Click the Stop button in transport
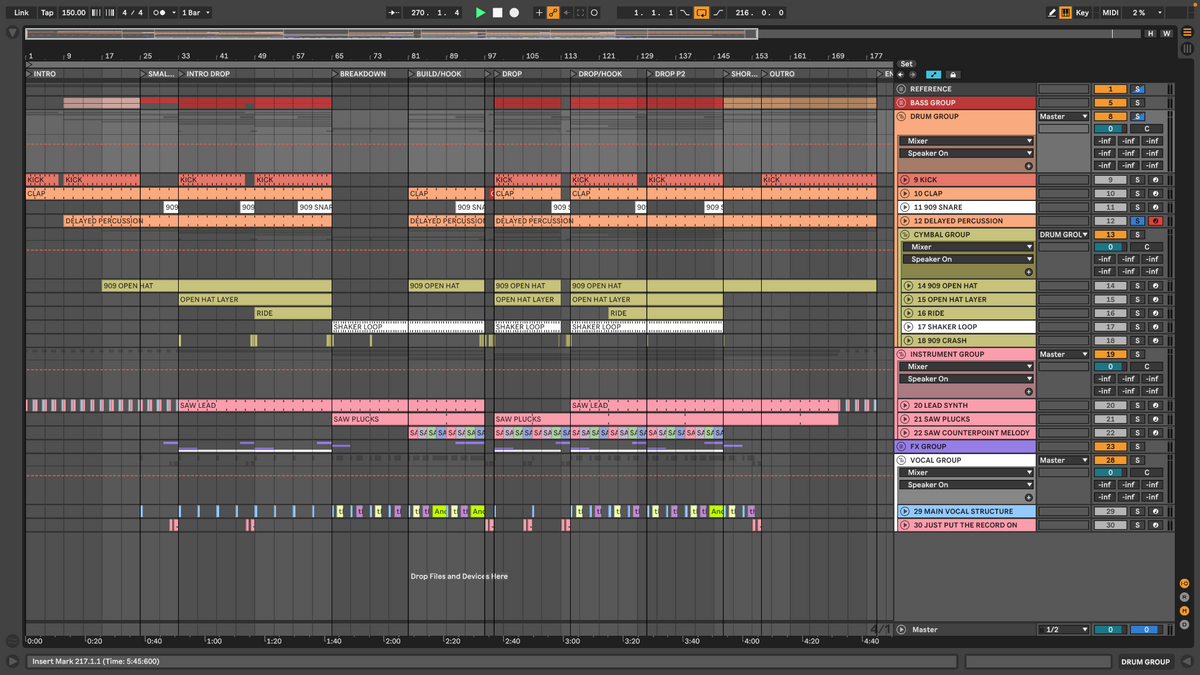This screenshot has height=675, width=1200. click(x=497, y=13)
